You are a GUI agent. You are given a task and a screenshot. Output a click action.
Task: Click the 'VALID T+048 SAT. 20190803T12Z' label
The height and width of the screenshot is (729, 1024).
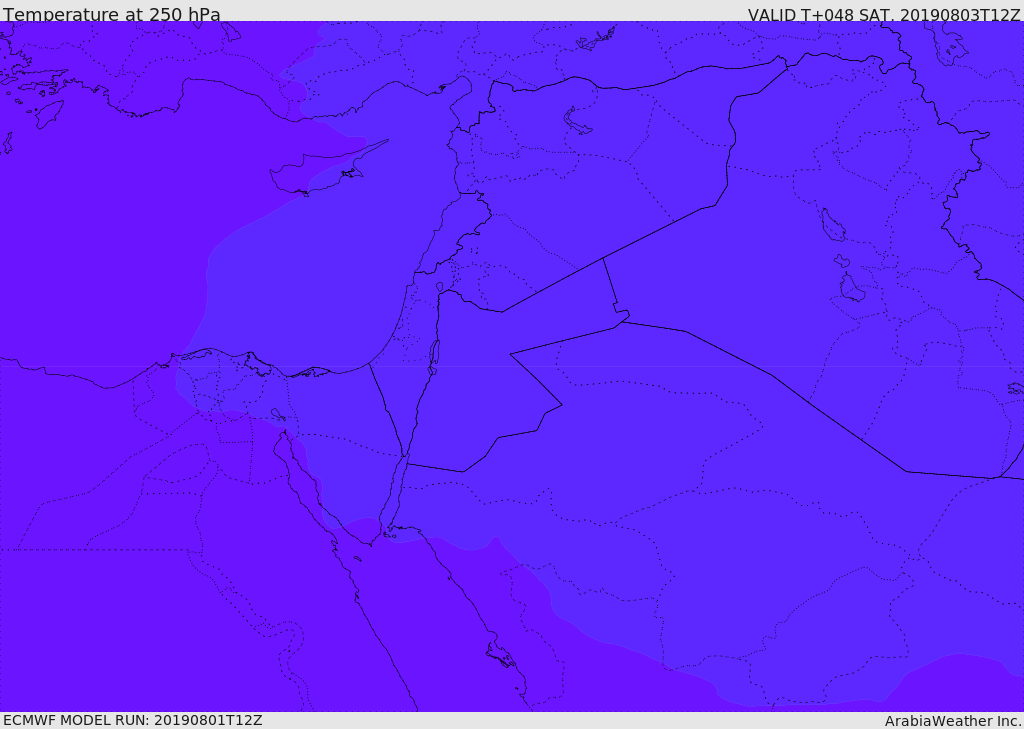[884, 15]
